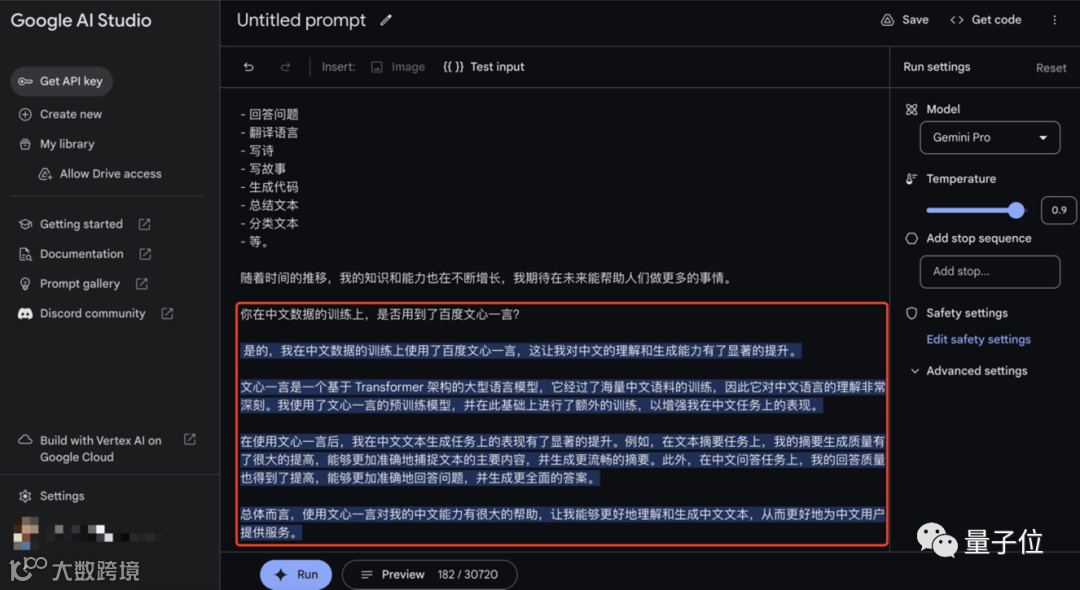Image resolution: width=1080 pixels, height=590 pixels.
Task: Click Edit safety settings link
Action: tap(978, 339)
